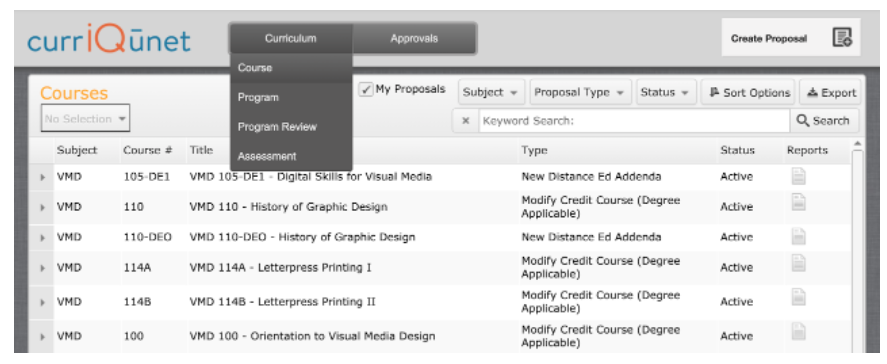Image resolution: width=887 pixels, height=364 pixels.
Task: Click the Courses heading
Action: click(x=74, y=93)
